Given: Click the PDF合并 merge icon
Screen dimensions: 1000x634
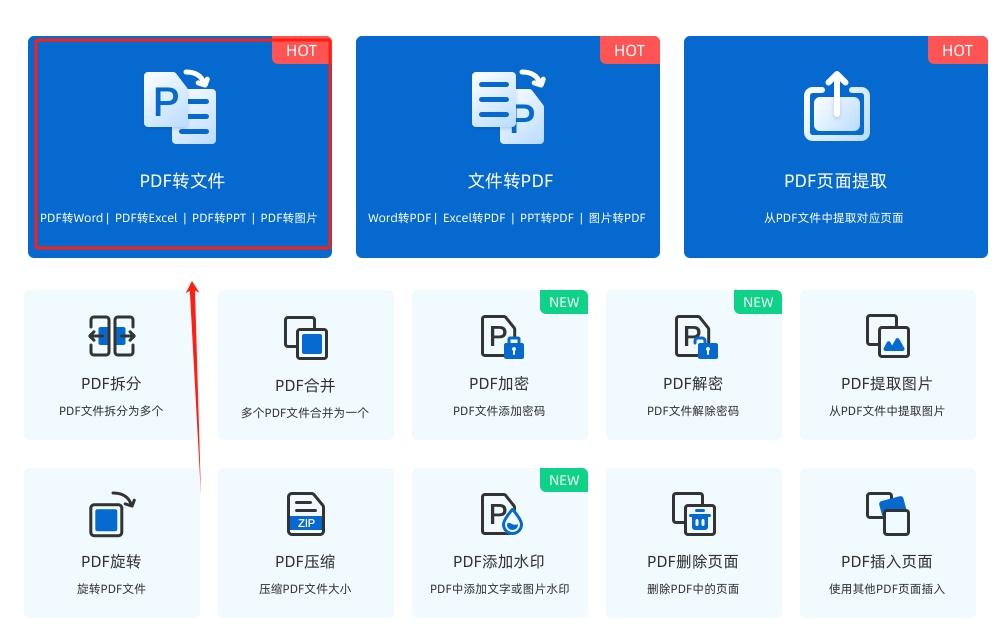Looking at the screenshot, I should pyautogui.click(x=305, y=336).
